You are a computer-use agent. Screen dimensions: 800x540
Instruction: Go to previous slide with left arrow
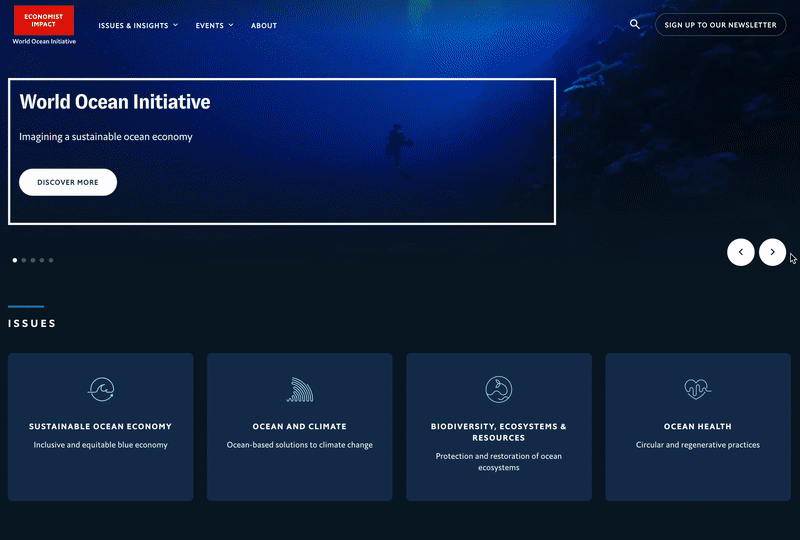(741, 252)
